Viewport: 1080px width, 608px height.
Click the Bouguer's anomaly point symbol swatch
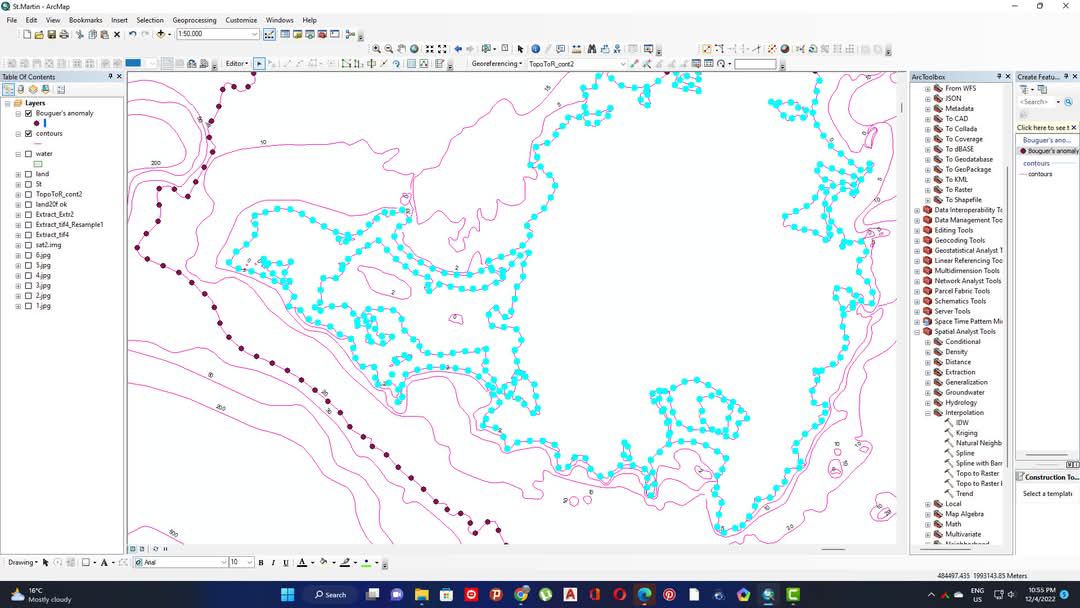pyautogui.click(x=37, y=123)
